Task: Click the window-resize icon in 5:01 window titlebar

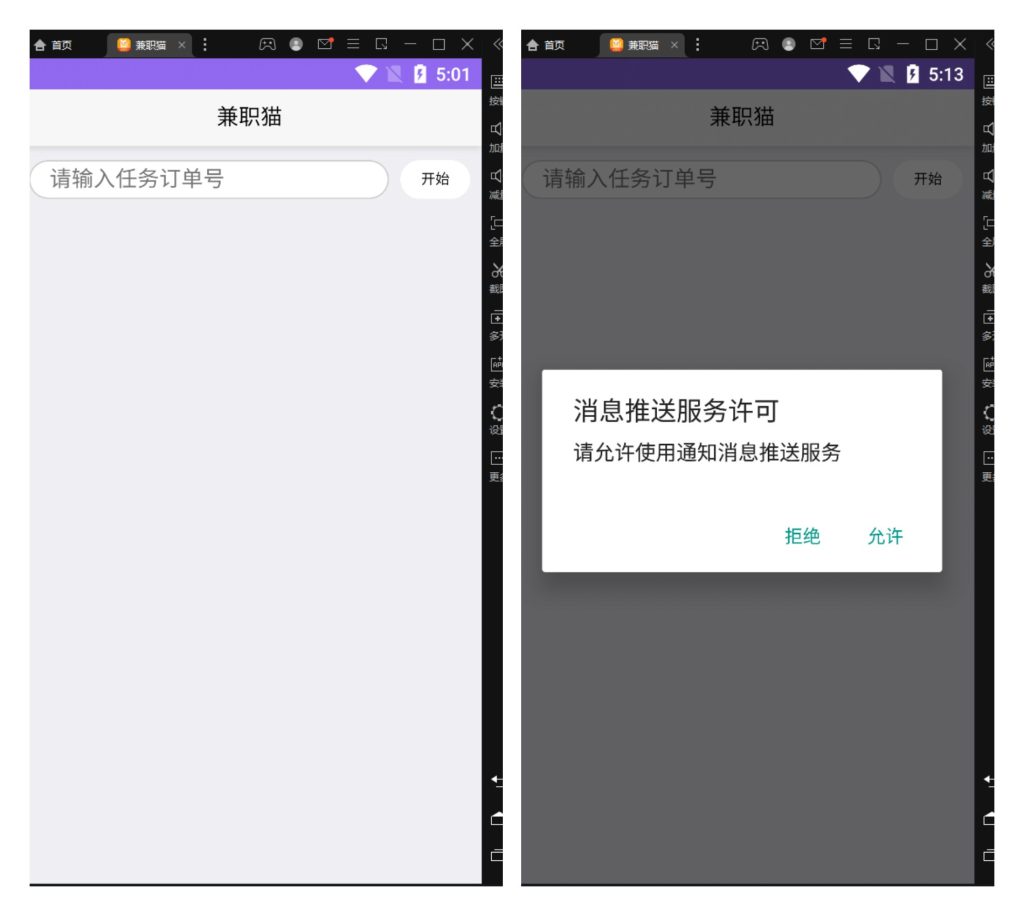Action: (381, 44)
